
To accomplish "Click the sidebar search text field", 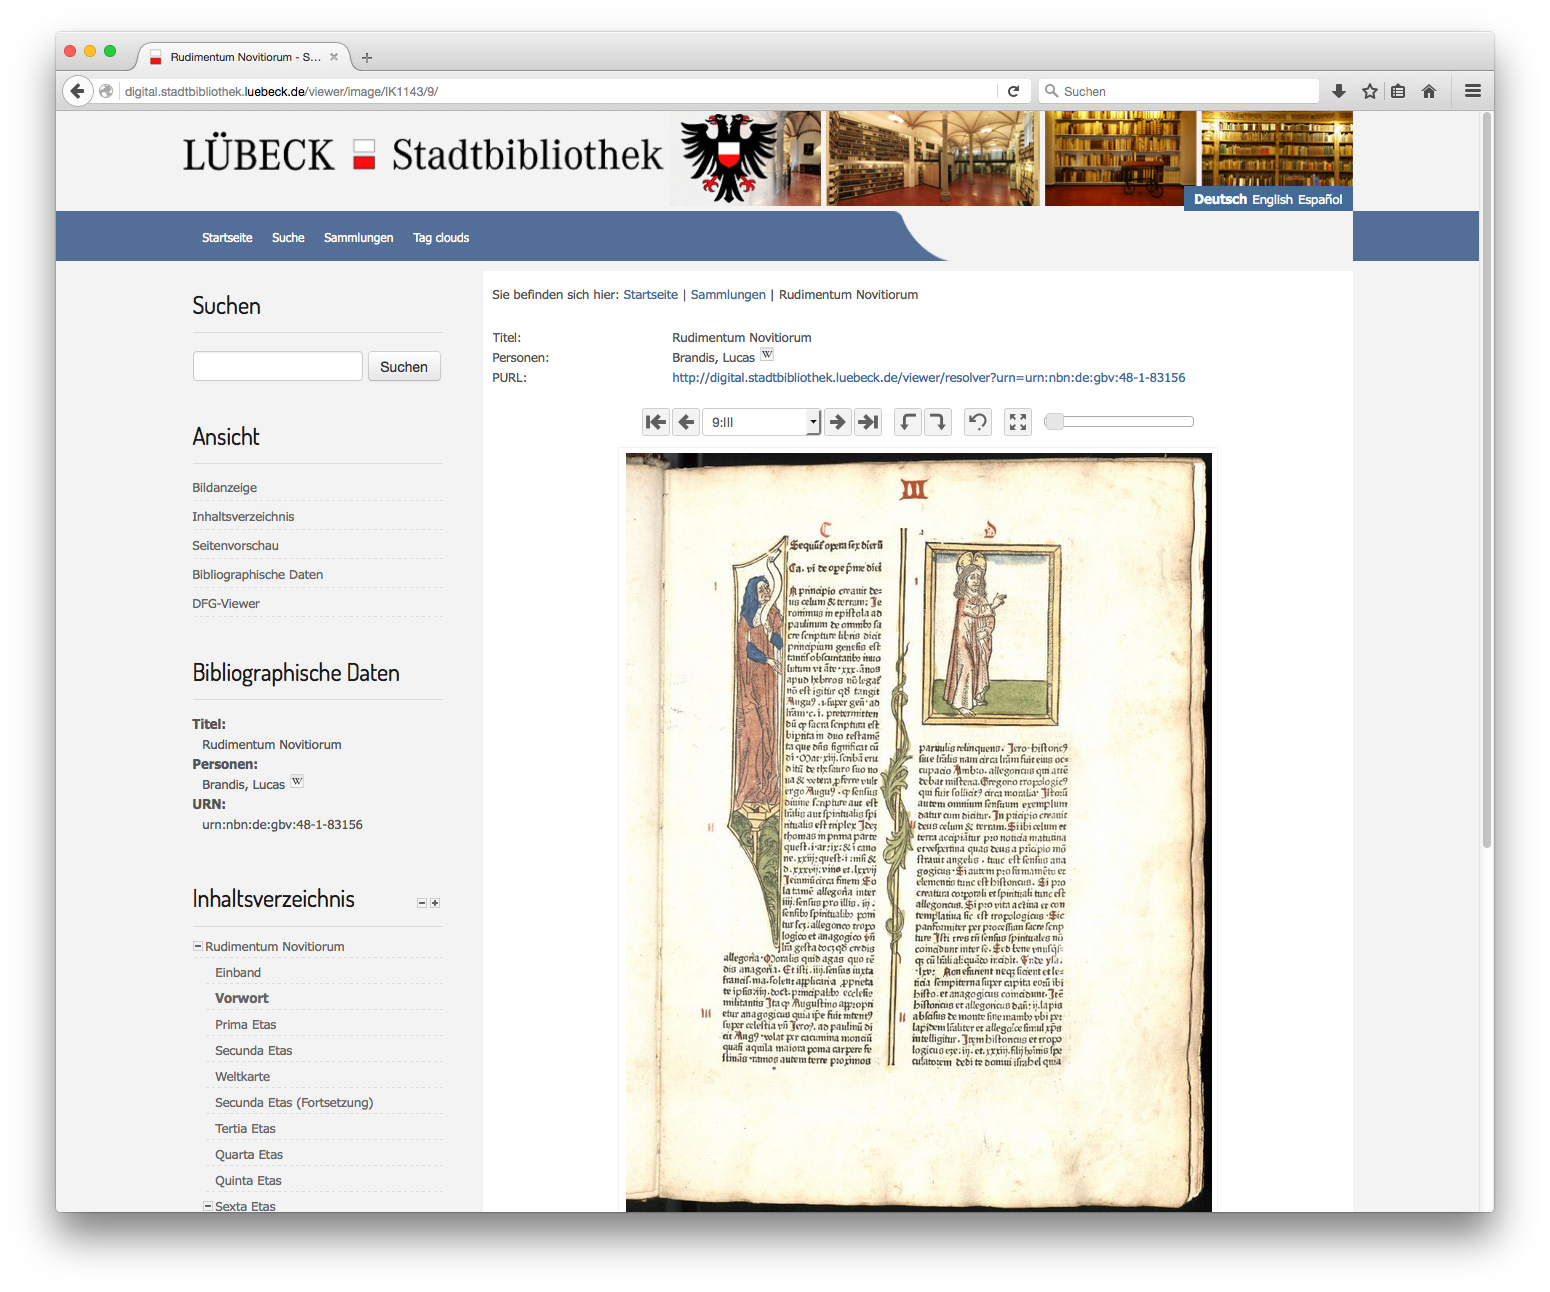I will pyautogui.click(x=278, y=366).
